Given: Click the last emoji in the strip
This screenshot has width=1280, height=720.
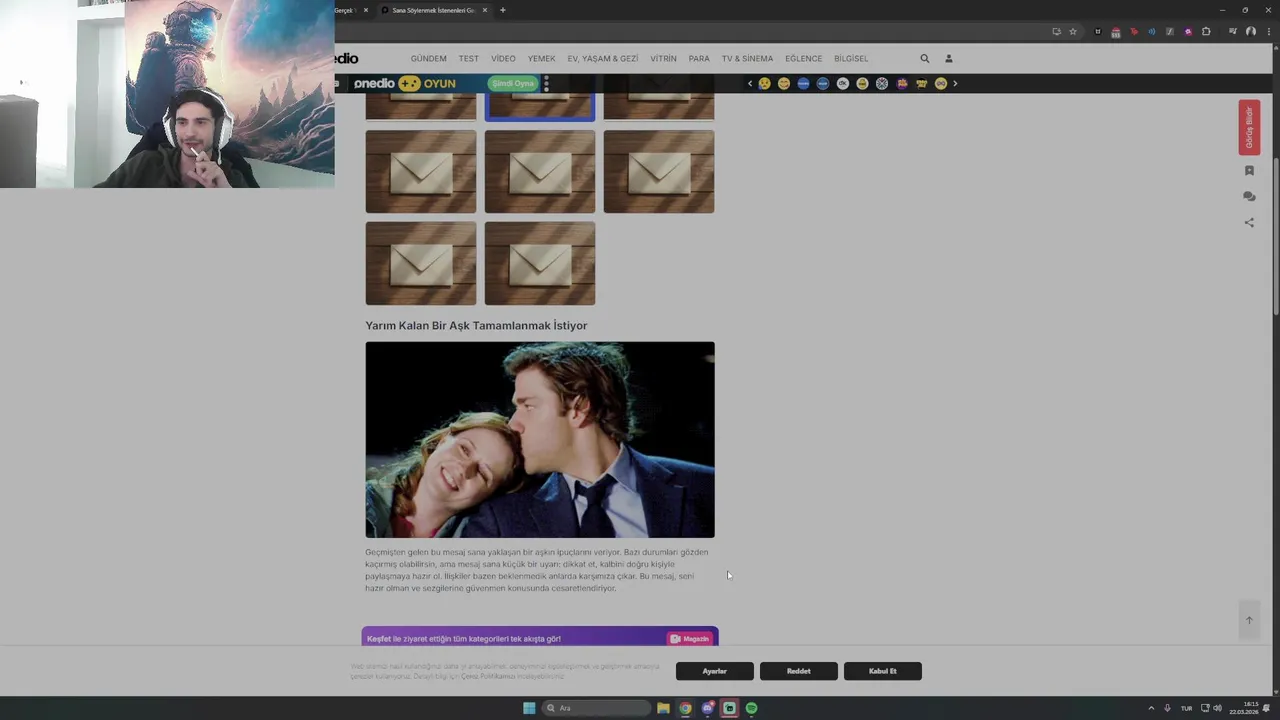Looking at the screenshot, I should coord(941,84).
